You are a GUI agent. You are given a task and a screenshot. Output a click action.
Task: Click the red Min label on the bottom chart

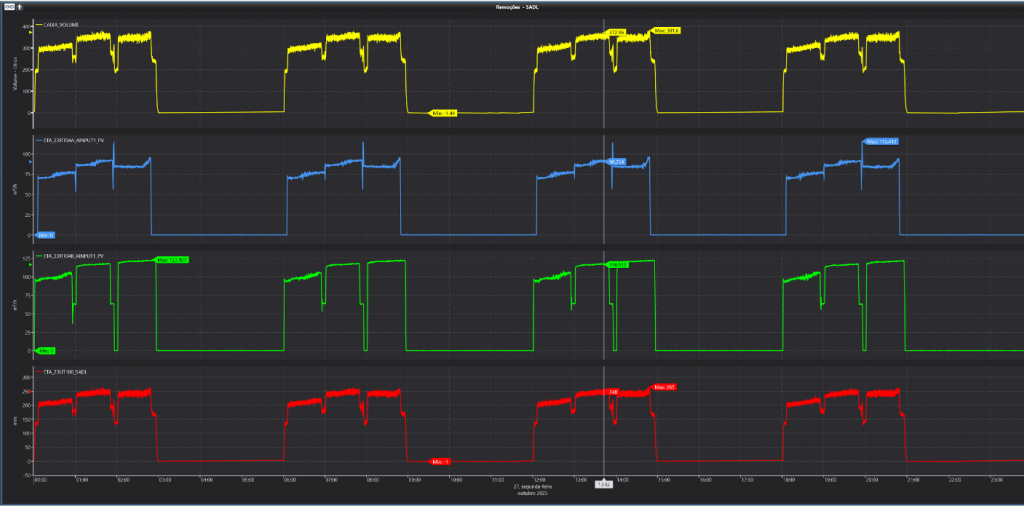(x=441, y=461)
